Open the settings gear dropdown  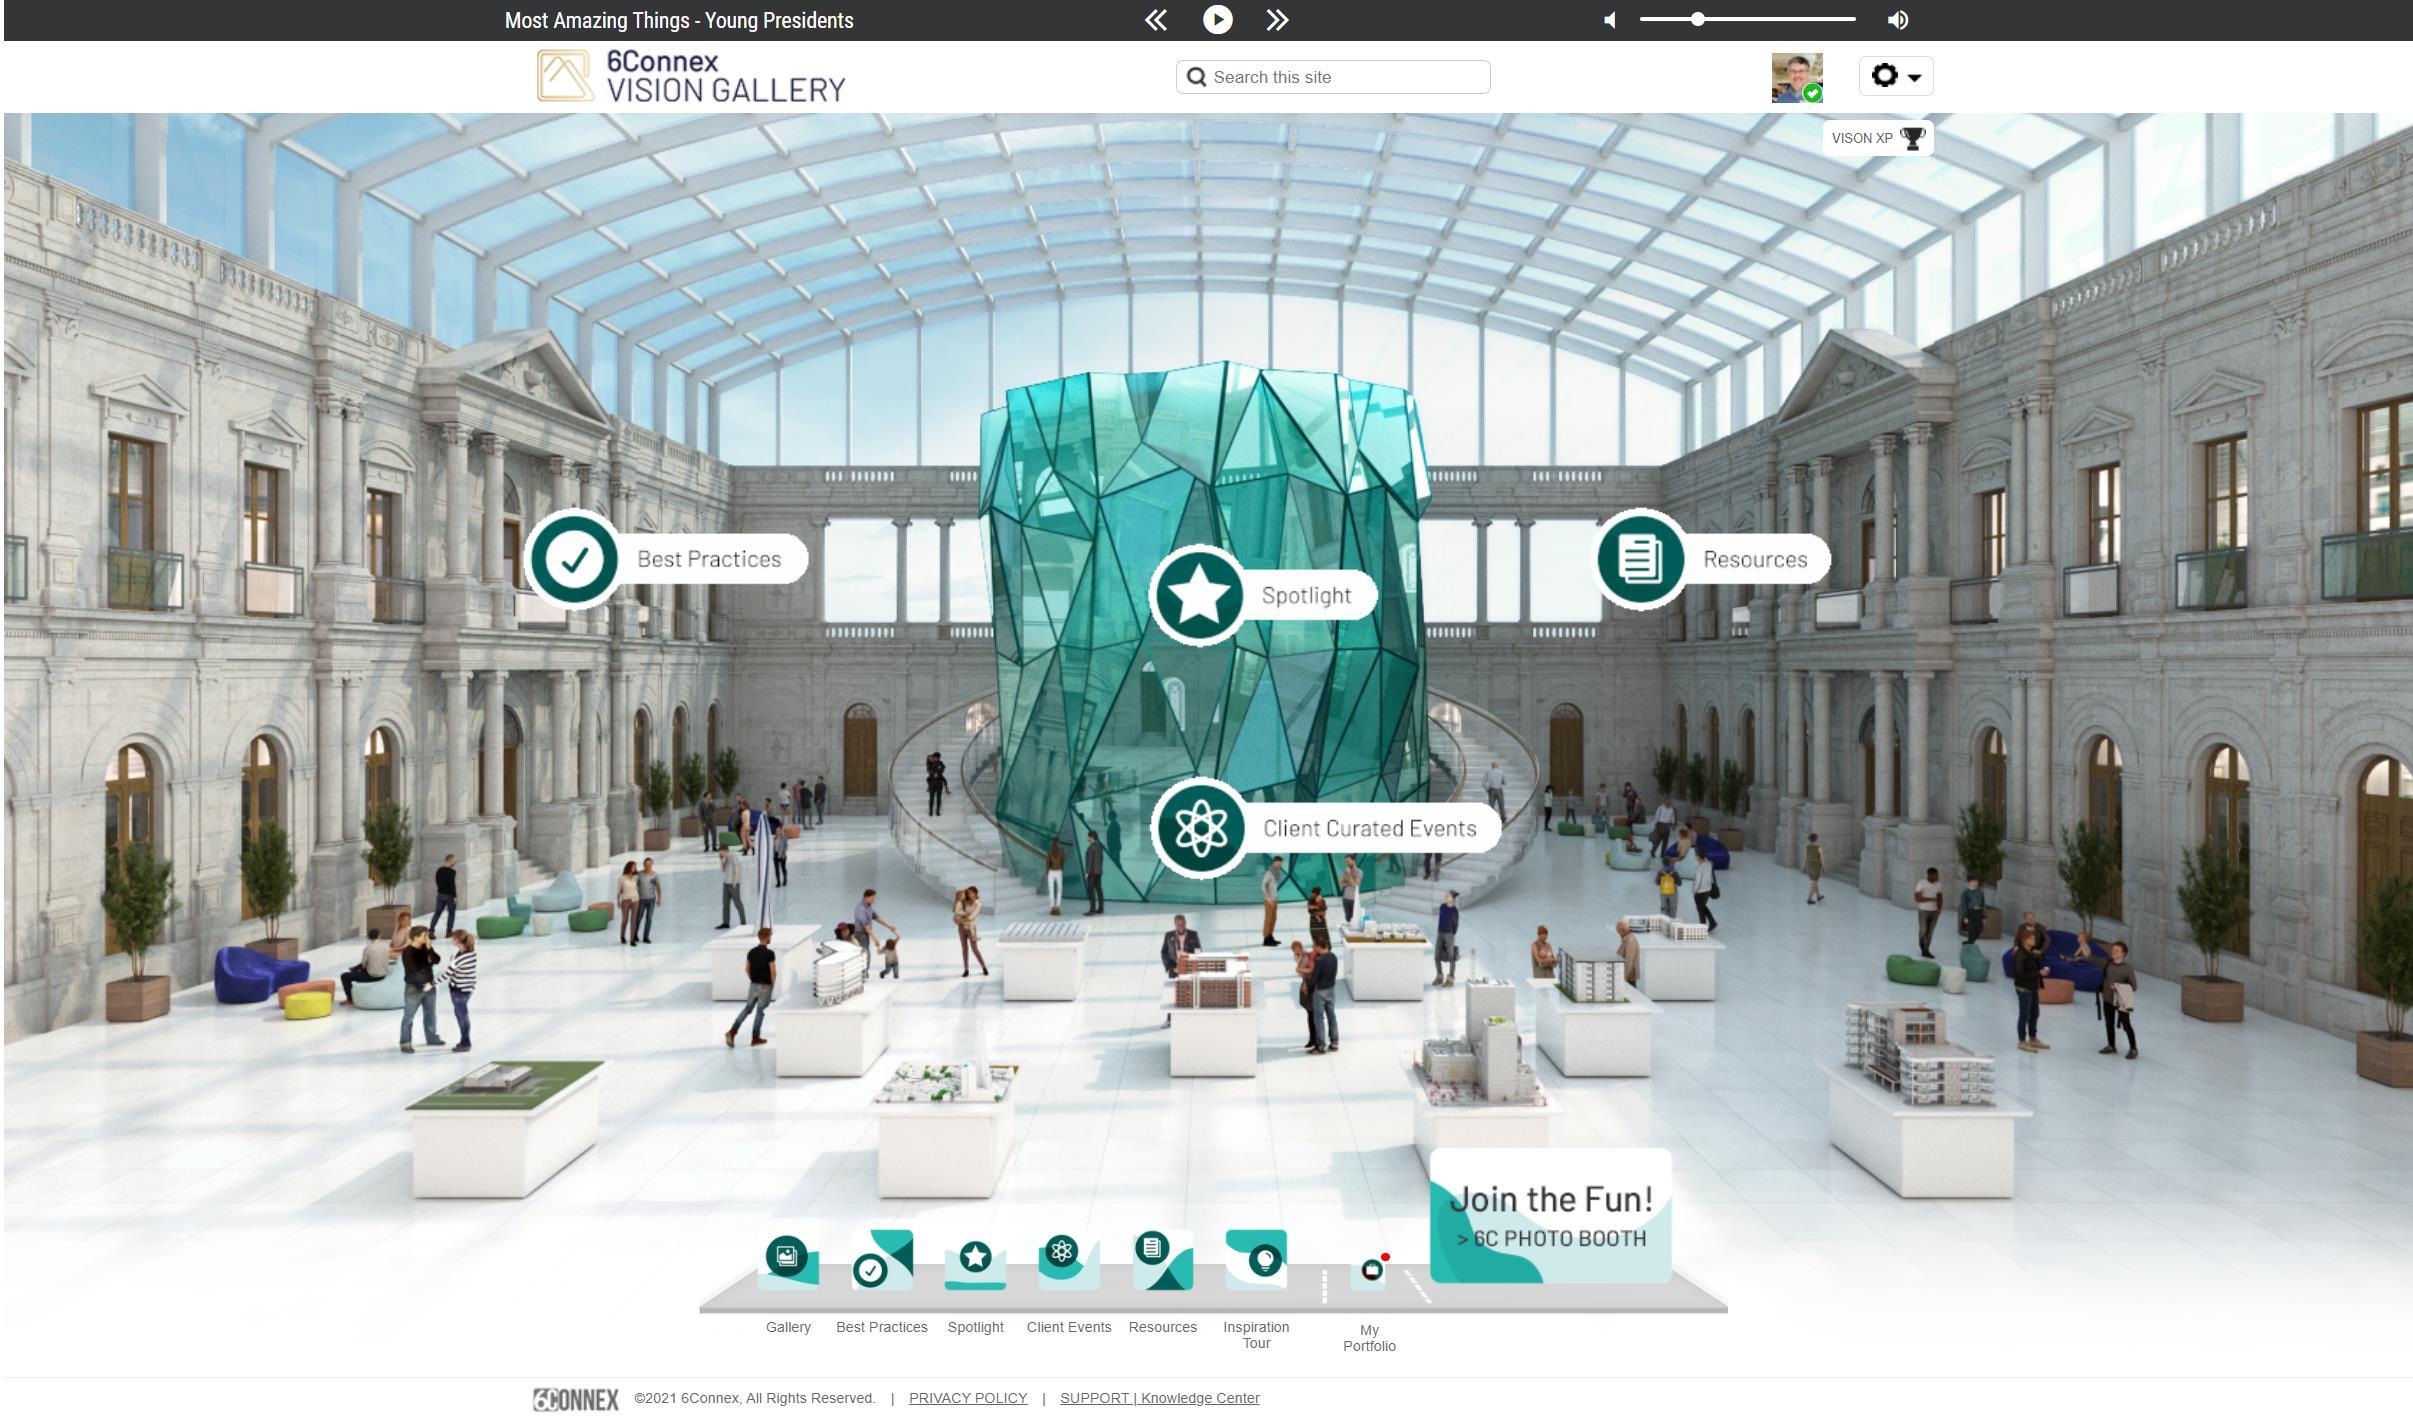coord(1895,76)
